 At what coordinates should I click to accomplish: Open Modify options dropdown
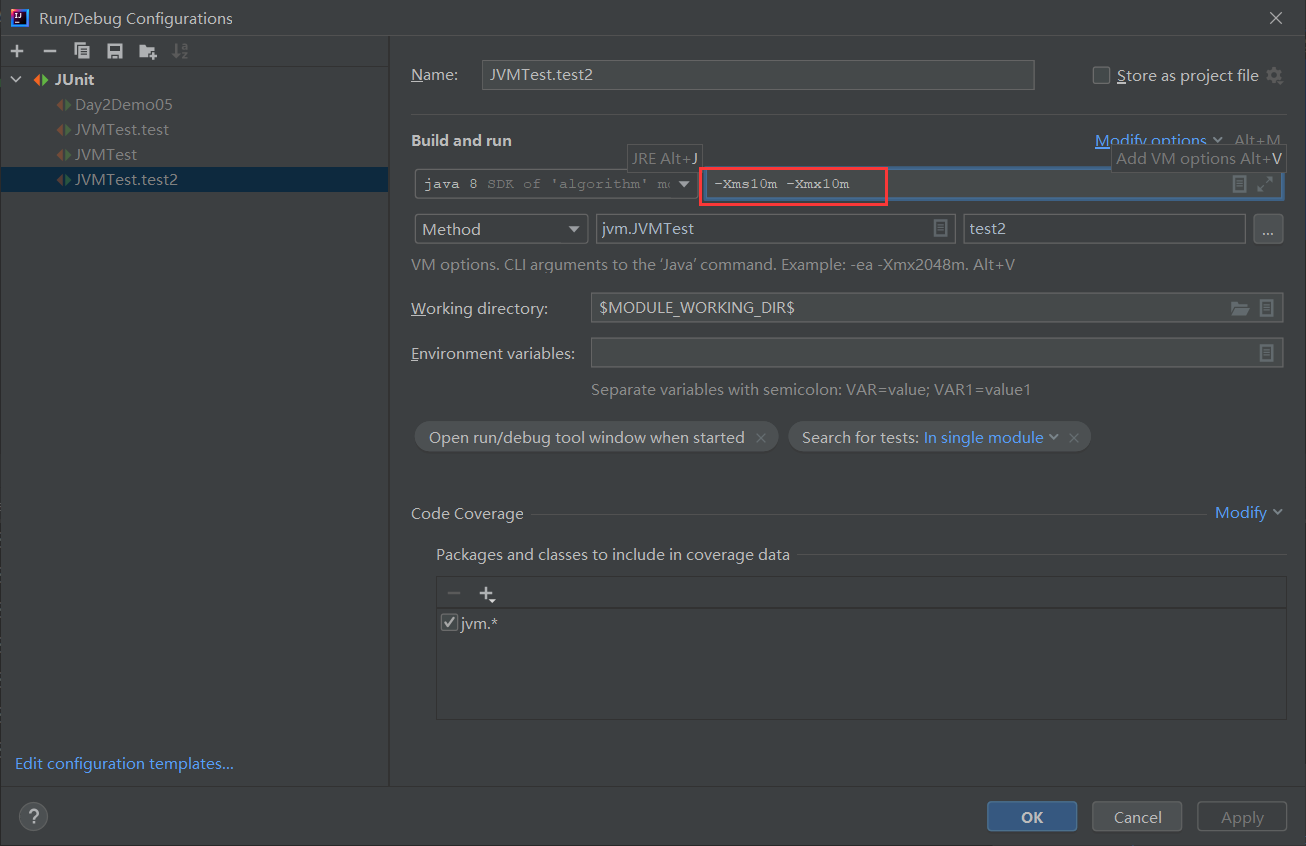[x=1159, y=141]
